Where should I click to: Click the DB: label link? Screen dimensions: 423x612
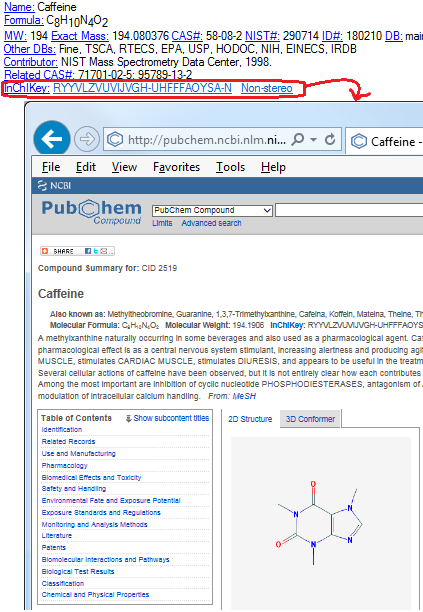(x=394, y=36)
